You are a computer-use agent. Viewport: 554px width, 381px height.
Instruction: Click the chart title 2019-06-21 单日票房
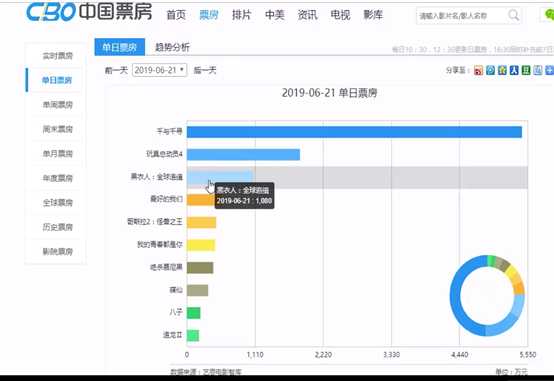329,93
